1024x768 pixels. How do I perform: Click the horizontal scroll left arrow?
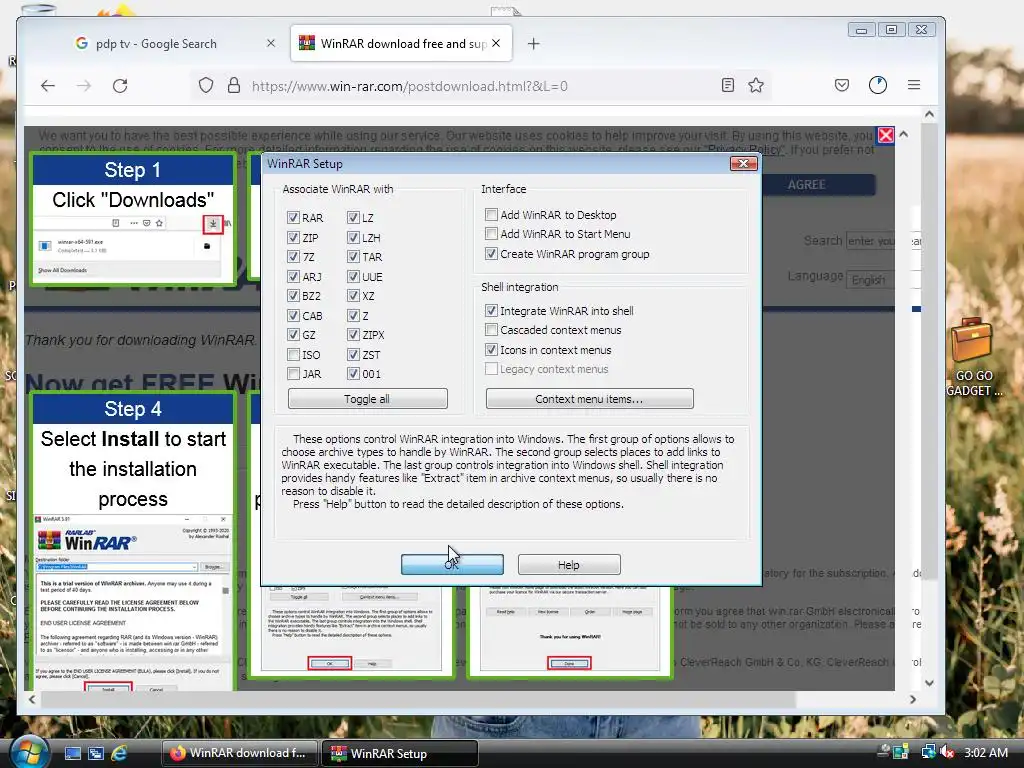pos(32,699)
